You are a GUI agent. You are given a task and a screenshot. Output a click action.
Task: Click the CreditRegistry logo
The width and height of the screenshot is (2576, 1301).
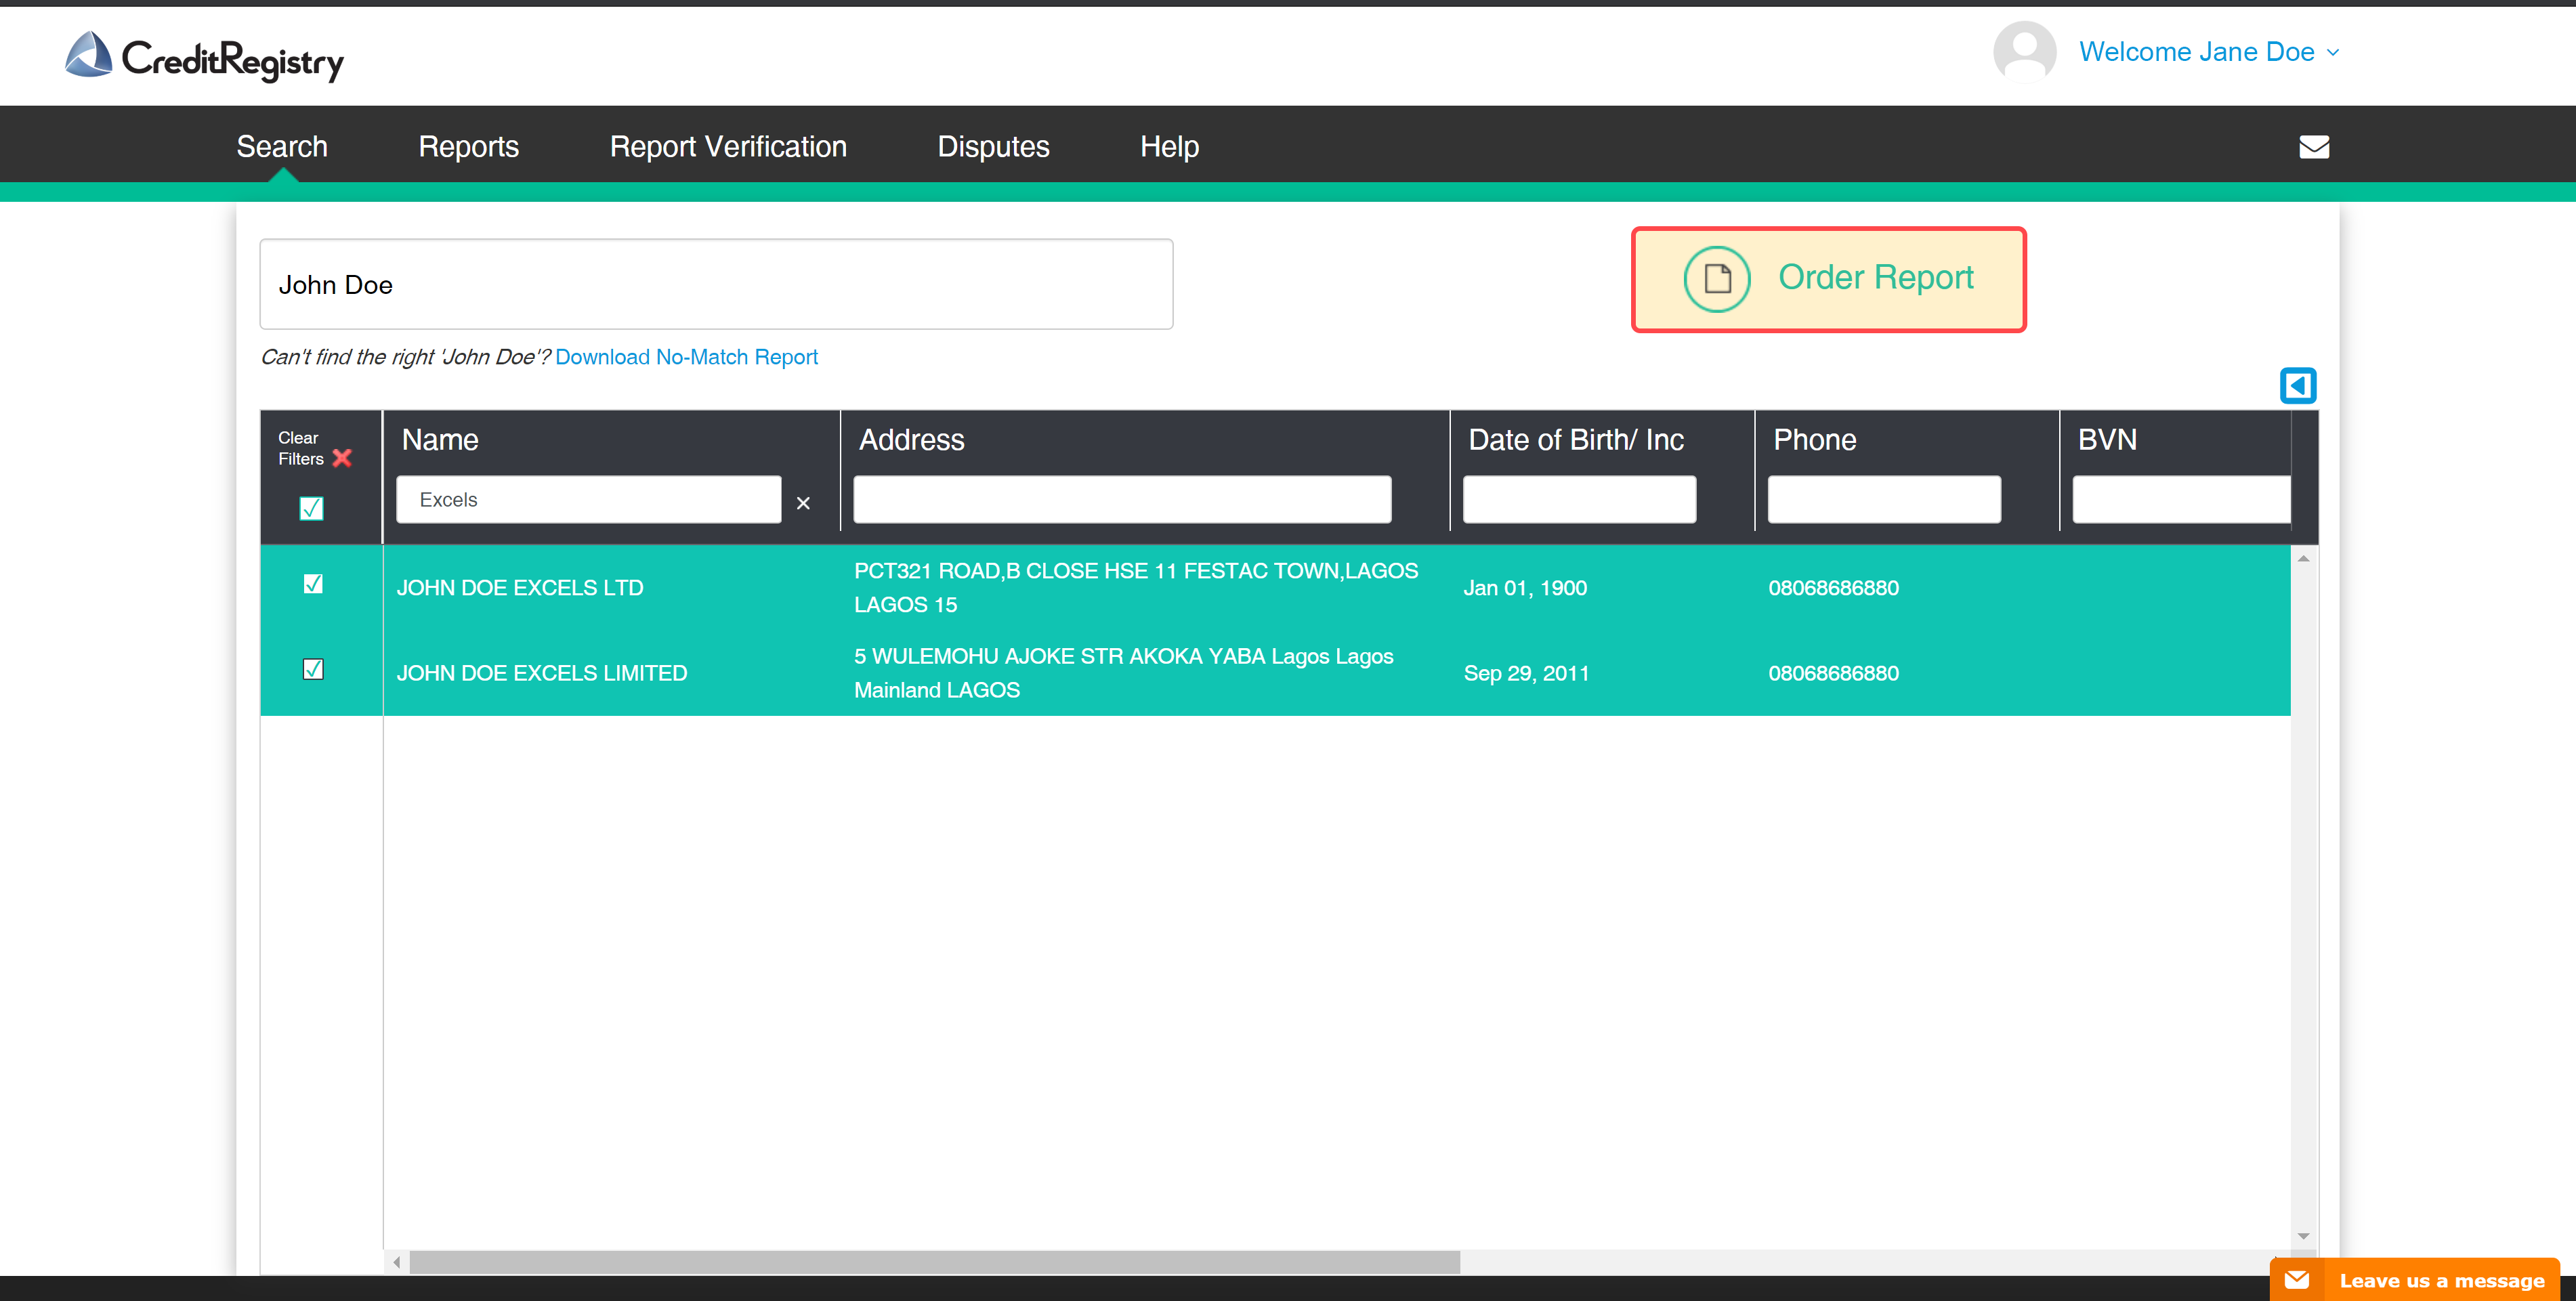coord(204,57)
